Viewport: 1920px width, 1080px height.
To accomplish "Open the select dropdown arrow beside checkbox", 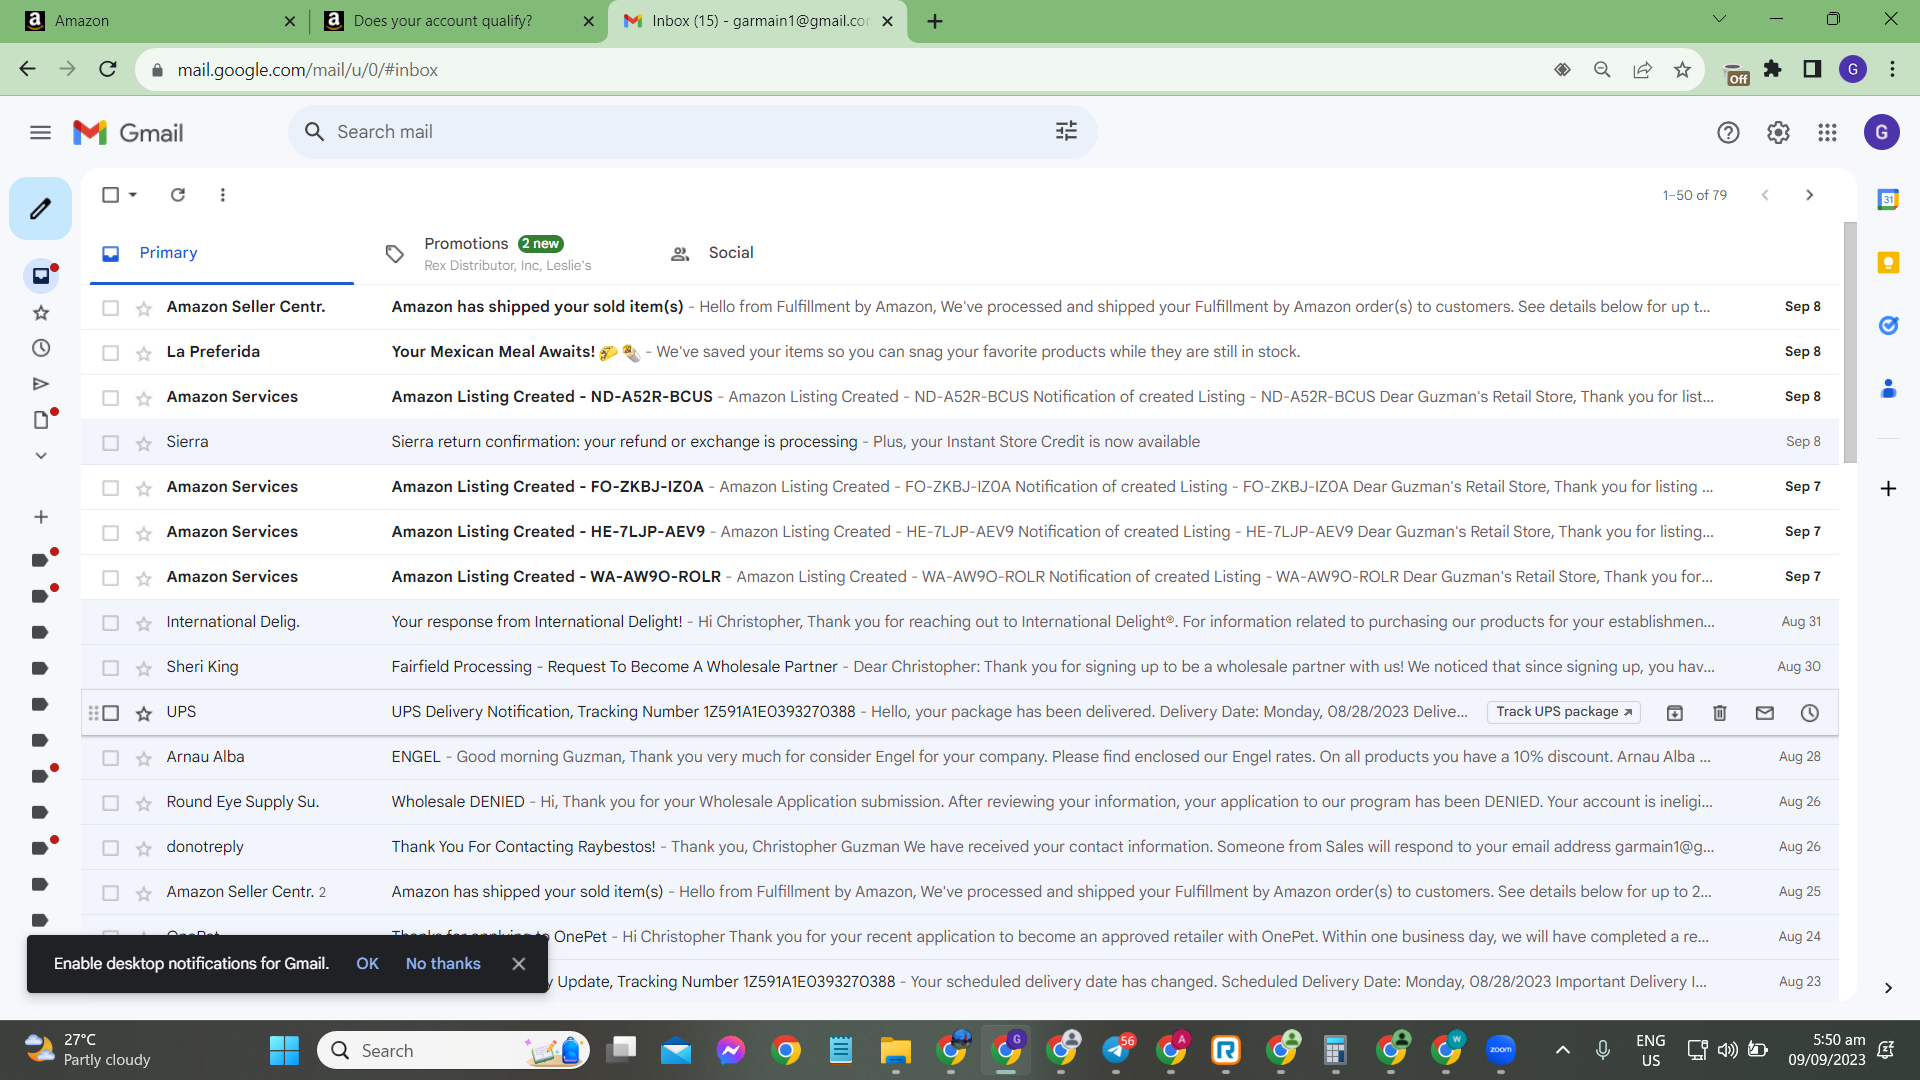I will coord(133,195).
